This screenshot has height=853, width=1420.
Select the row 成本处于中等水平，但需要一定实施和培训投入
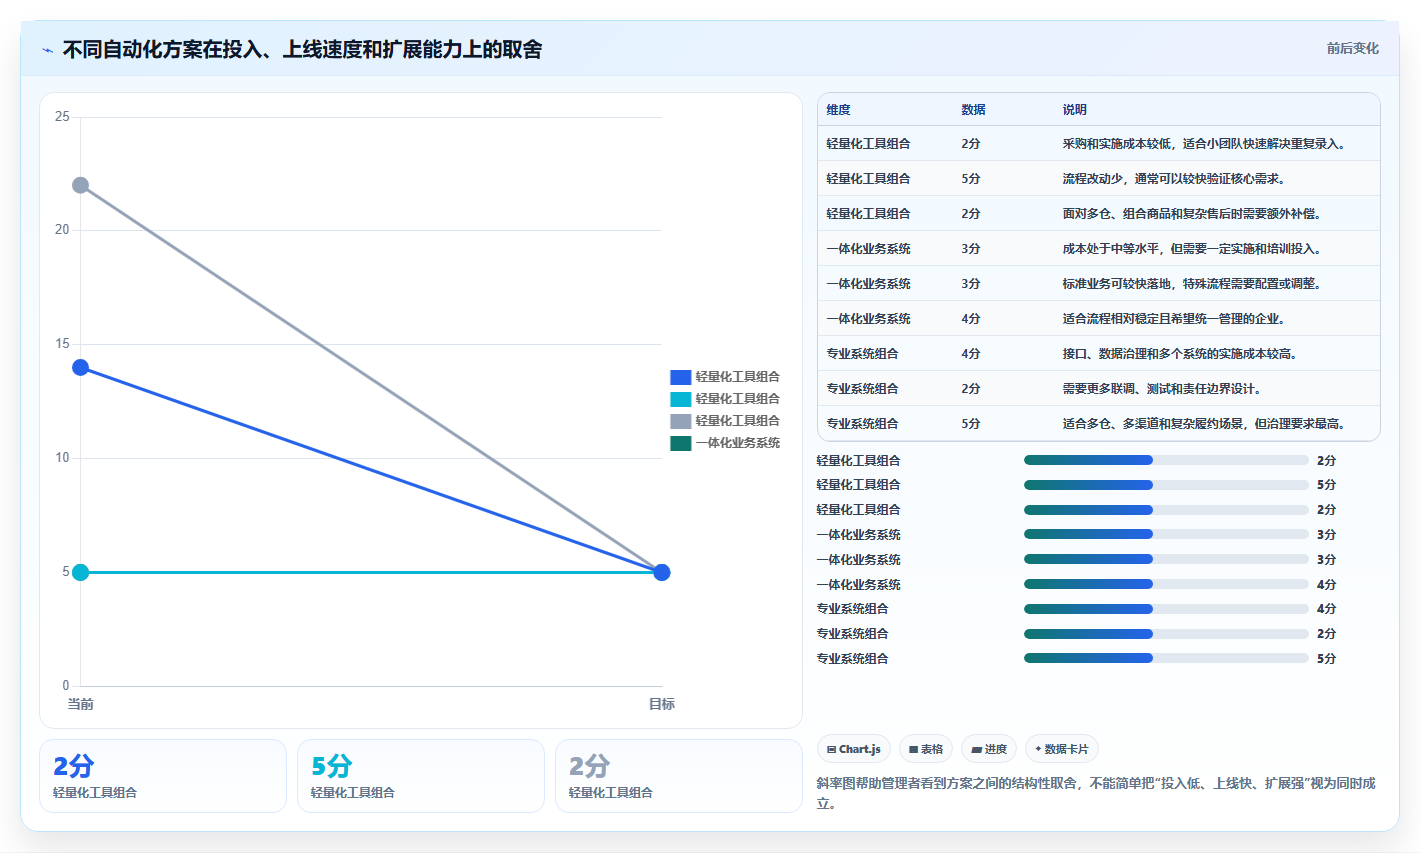pyautogui.click(x=1098, y=249)
